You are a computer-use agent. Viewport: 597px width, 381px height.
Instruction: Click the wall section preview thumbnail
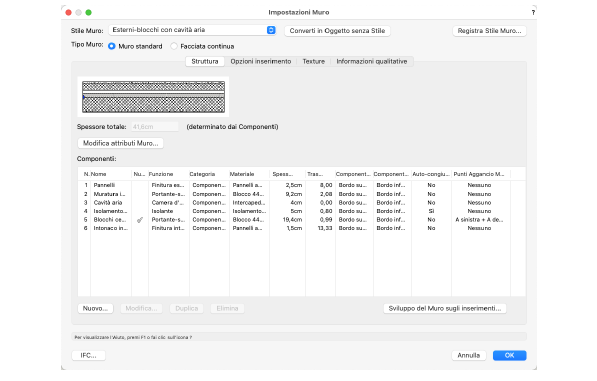click(x=153, y=97)
